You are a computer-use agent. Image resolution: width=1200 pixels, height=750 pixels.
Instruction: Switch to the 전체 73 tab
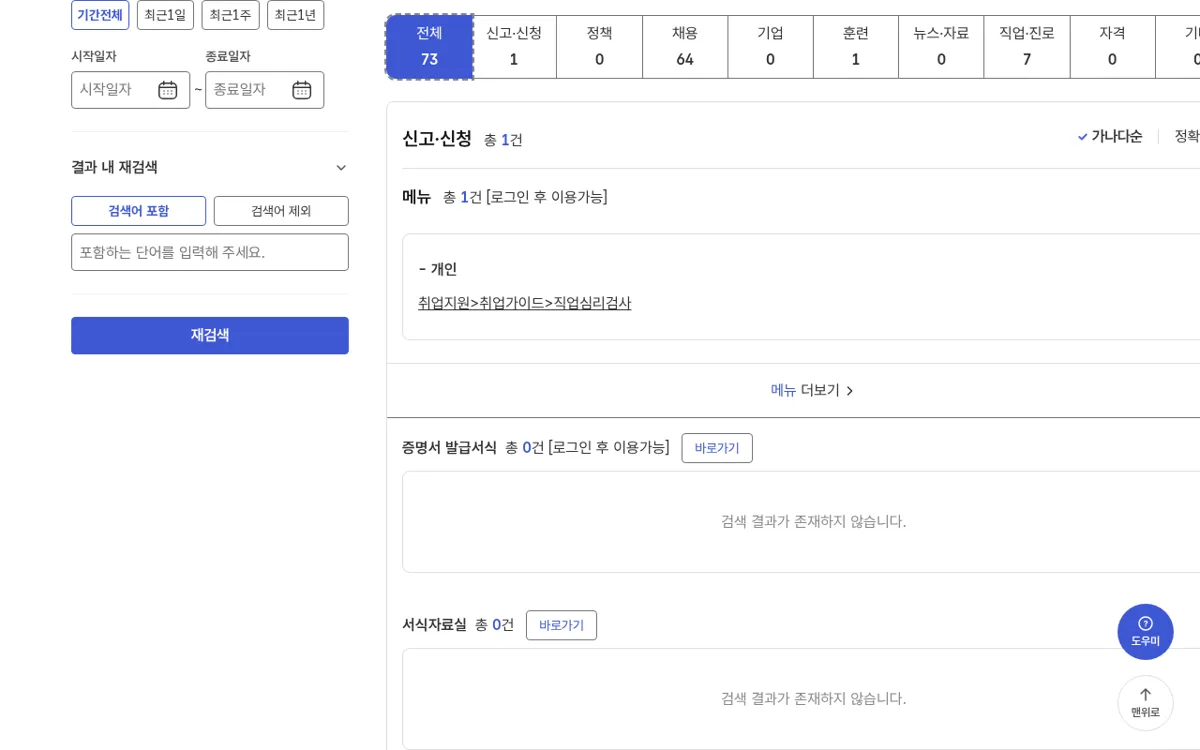click(x=429, y=46)
